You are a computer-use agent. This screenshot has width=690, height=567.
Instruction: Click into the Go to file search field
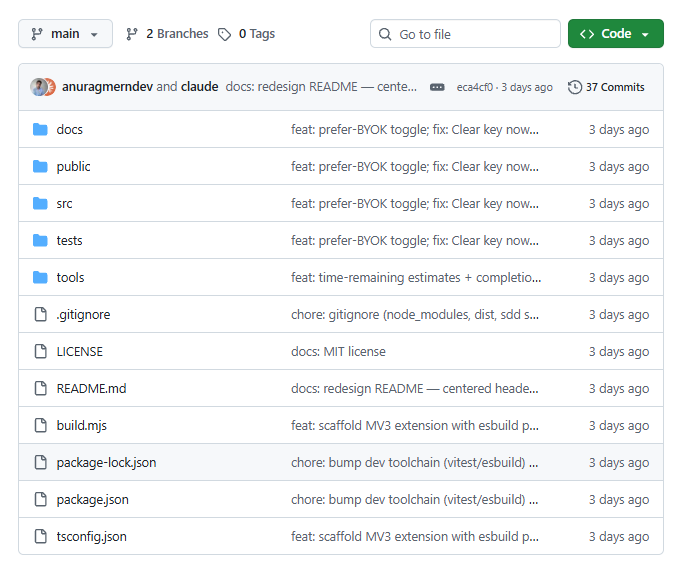tap(465, 33)
